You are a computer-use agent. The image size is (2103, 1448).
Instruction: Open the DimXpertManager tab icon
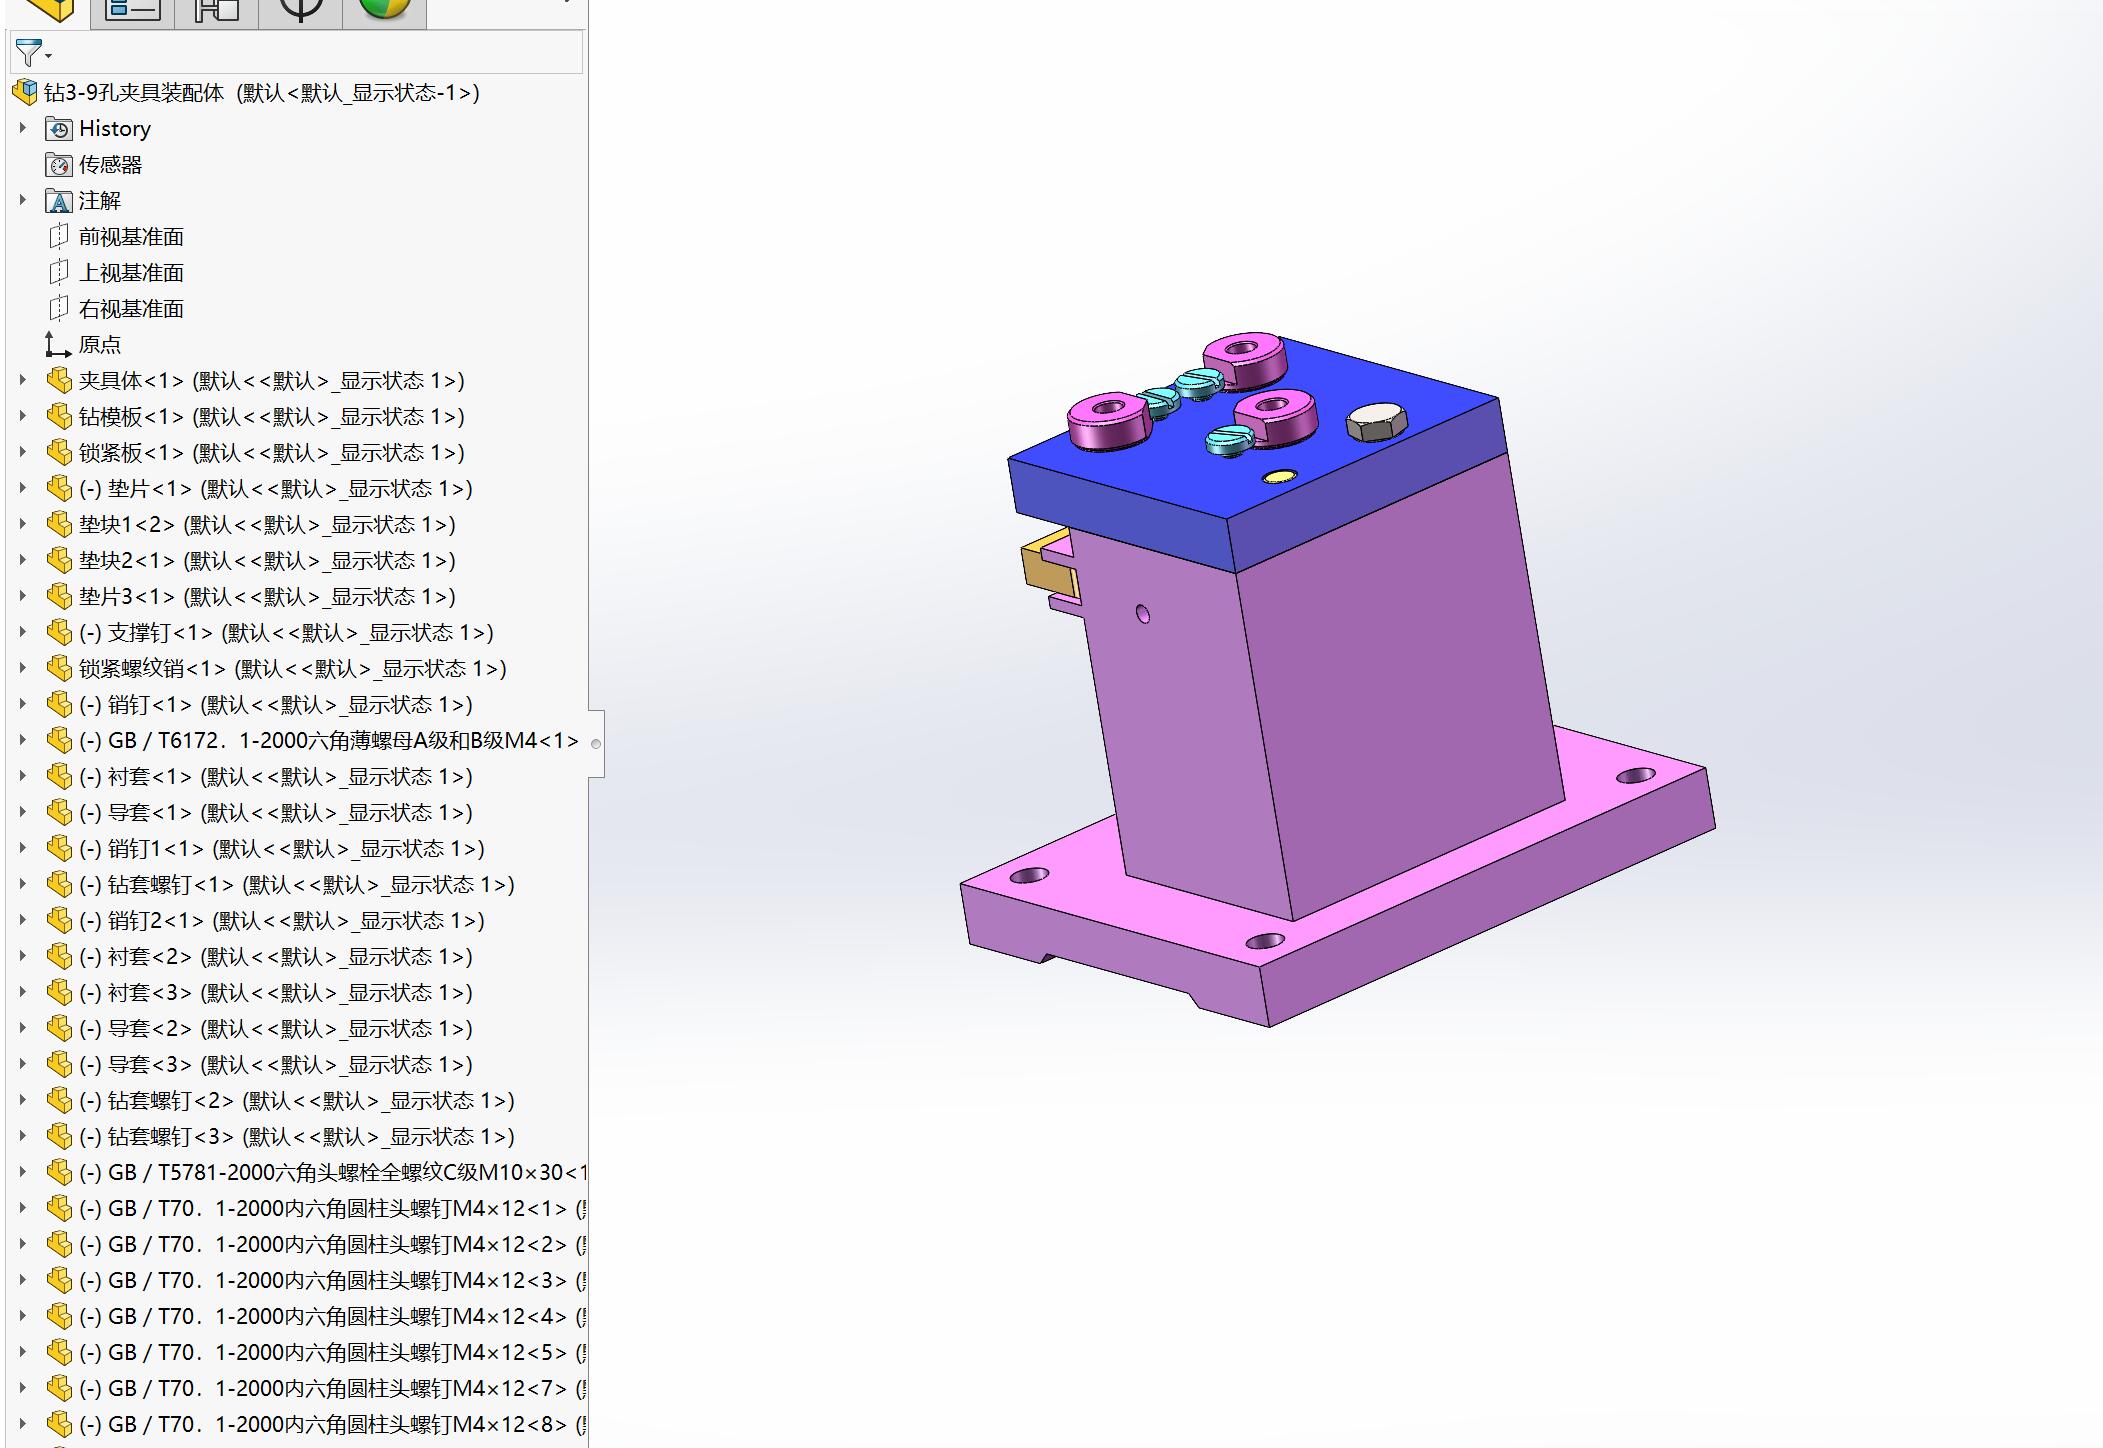click(x=299, y=10)
